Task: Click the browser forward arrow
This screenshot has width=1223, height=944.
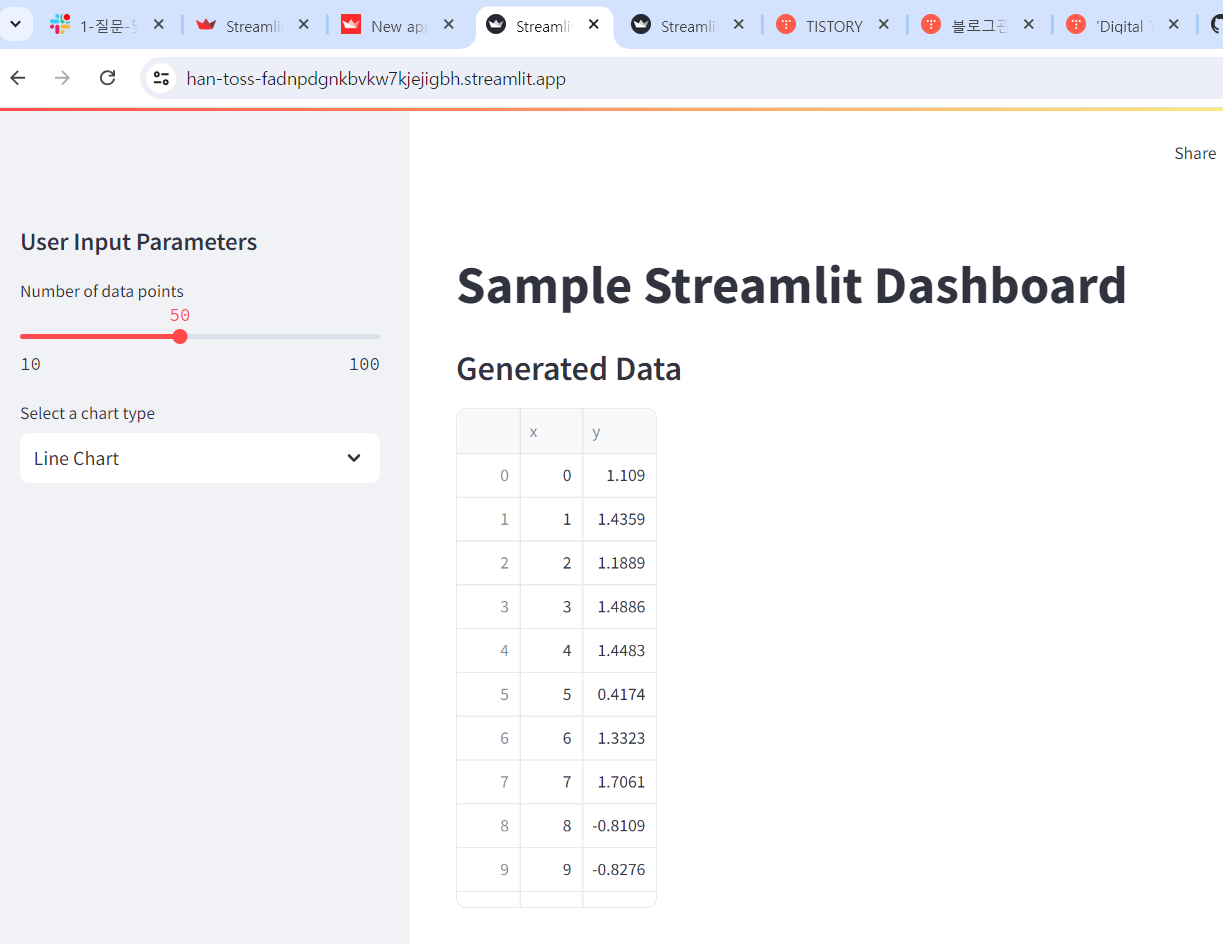Action: tap(62, 78)
